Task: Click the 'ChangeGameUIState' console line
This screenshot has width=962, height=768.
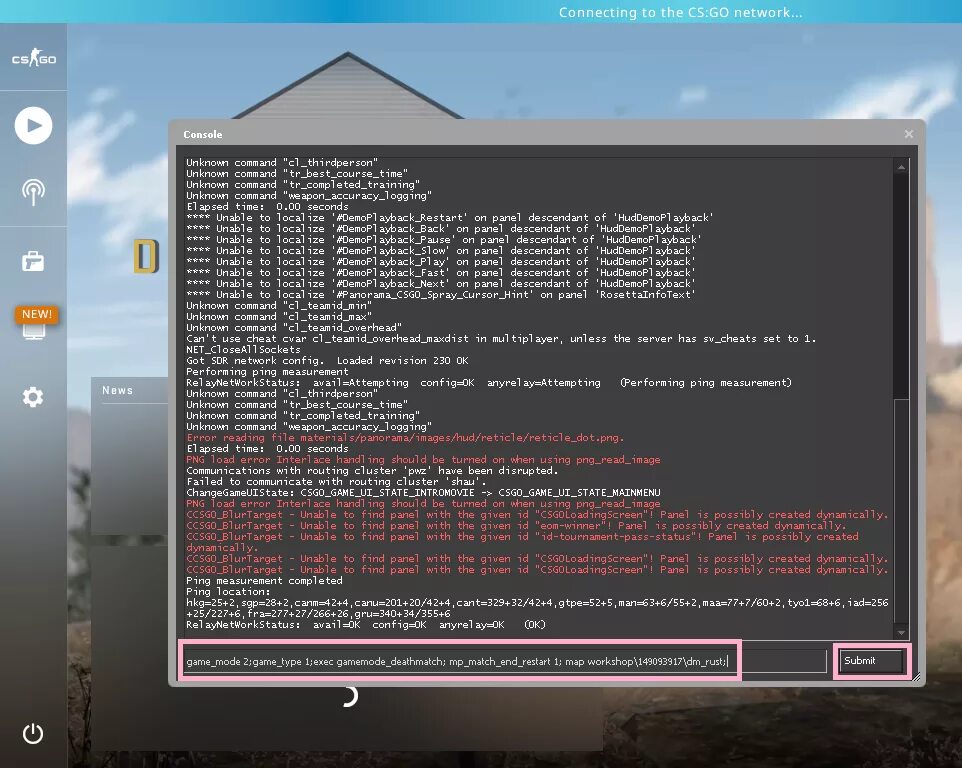Action: click(423, 493)
